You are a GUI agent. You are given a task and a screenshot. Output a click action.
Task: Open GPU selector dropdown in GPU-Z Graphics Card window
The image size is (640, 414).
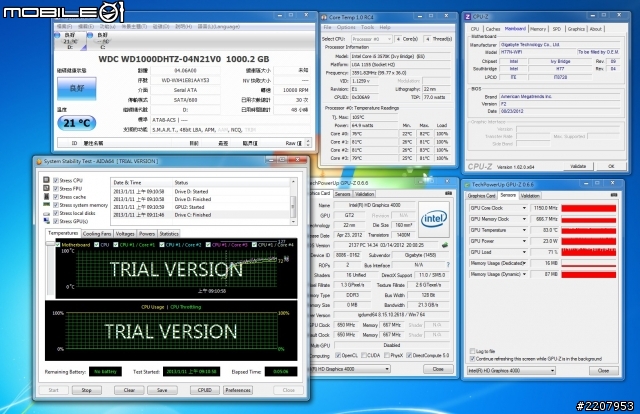coord(351,369)
